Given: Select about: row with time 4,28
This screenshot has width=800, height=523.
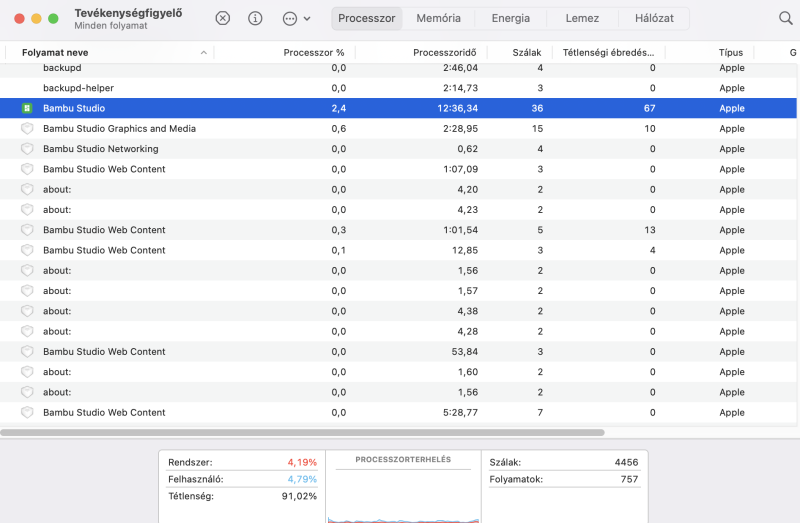Looking at the screenshot, I should 398,331.
